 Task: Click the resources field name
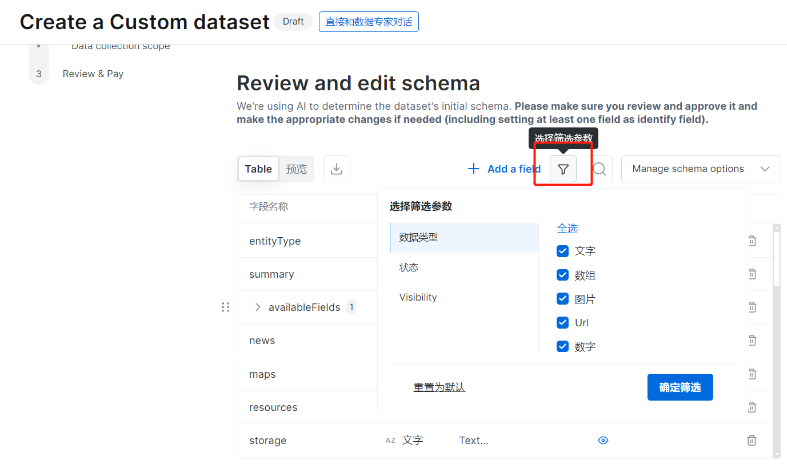273,407
